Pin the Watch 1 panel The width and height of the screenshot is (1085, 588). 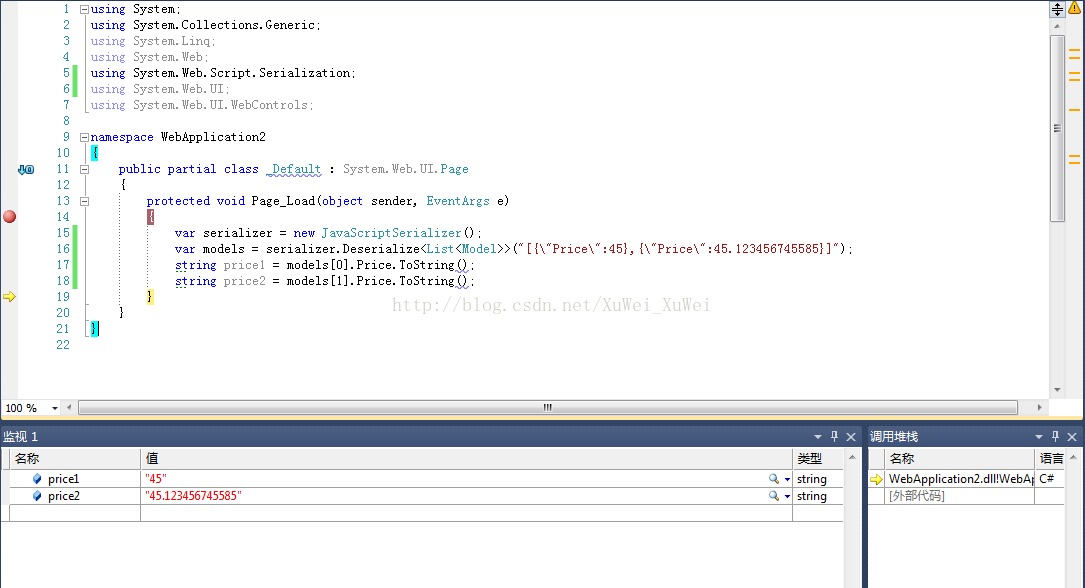[835, 437]
